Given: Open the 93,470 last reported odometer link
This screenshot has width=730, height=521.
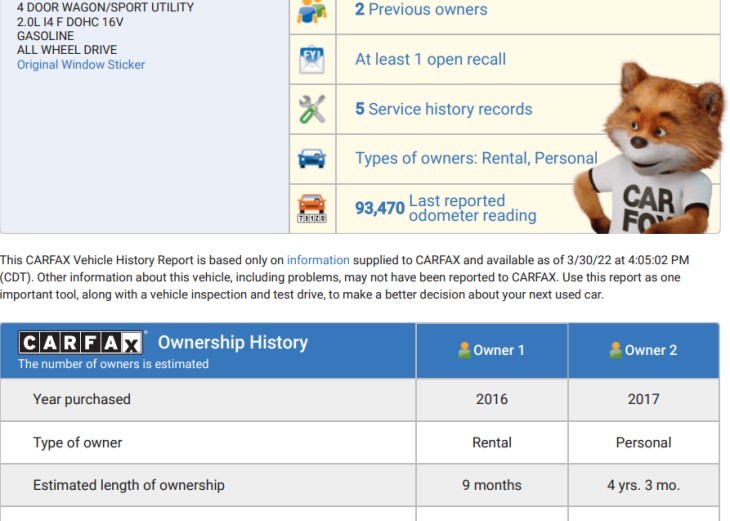Looking at the screenshot, I should [x=446, y=208].
